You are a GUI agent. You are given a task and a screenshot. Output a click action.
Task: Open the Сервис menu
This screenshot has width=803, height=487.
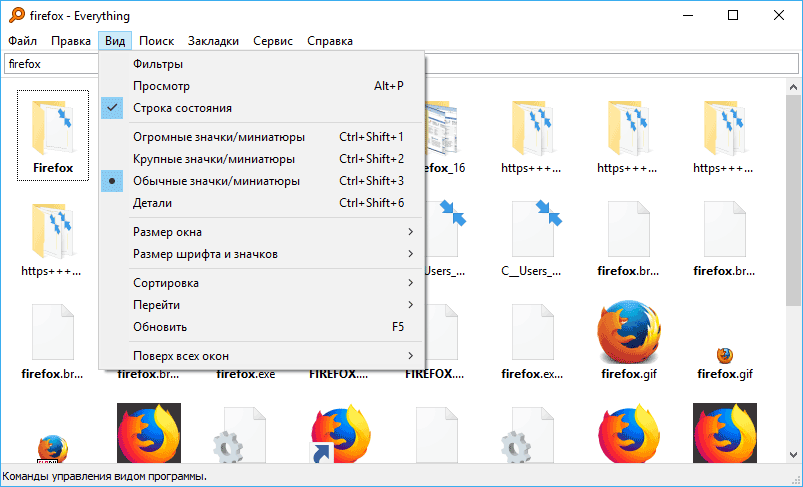point(273,41)
